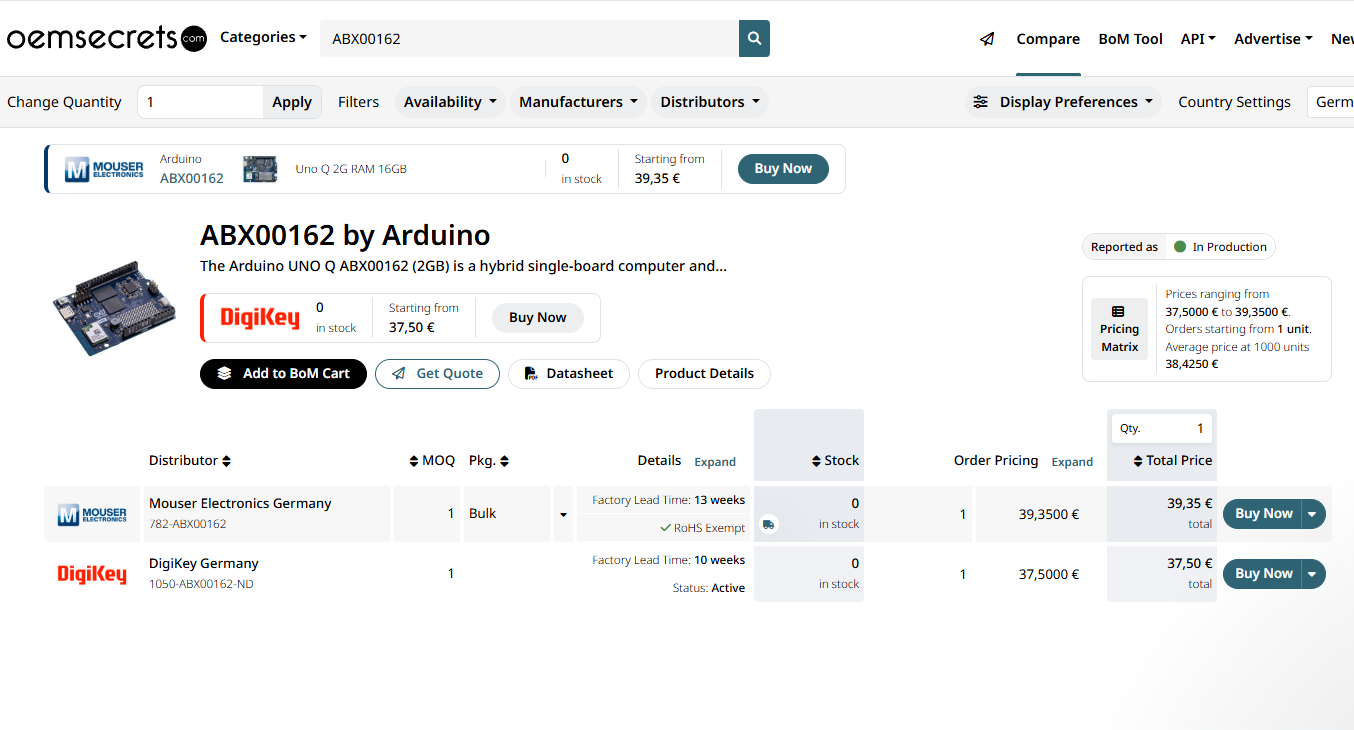This screenshot has height=730, width=1354.
Task: Expand the Order Pricing column link
Action: tap(1072, 462)
